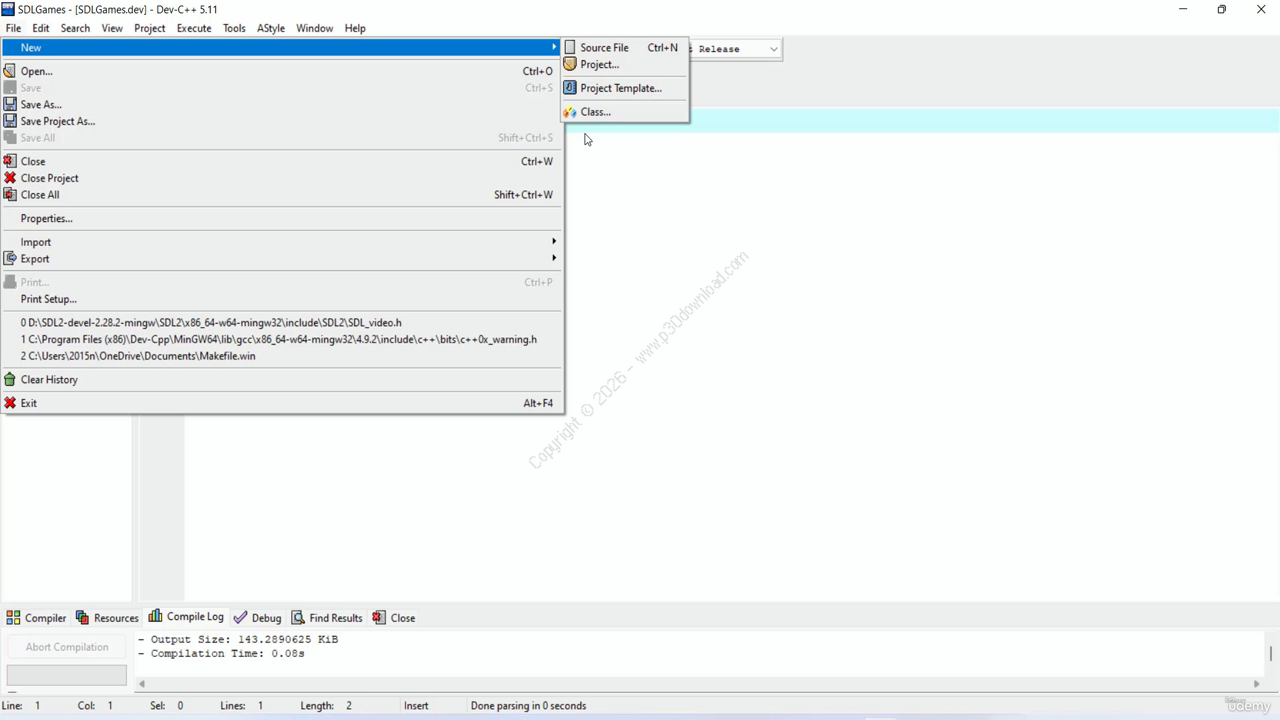
Task: Open the Help menu
Action: click(x=355, y=28)
